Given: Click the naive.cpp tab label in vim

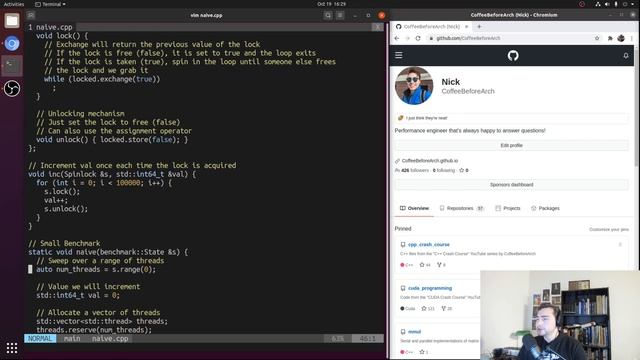Looking at the screenshot, I should [x=54, y=27].
